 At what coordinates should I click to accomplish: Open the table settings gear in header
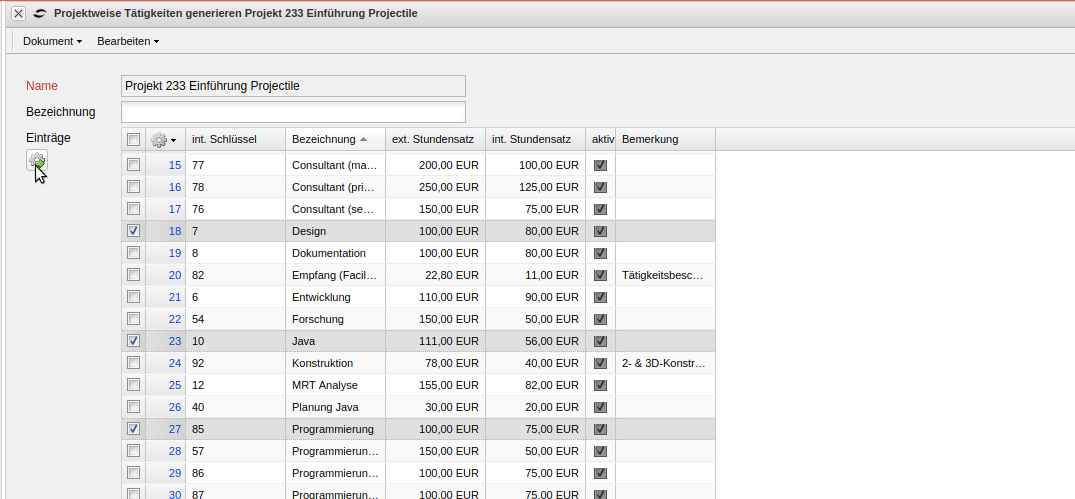tap(159, 140)
